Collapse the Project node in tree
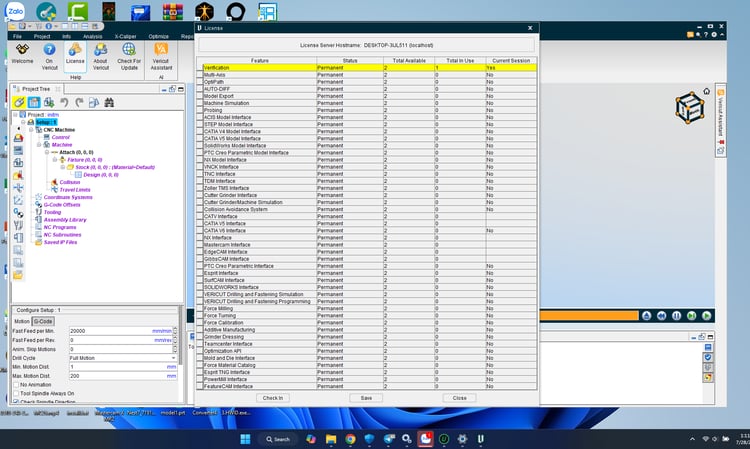 (x=15, y=115)
